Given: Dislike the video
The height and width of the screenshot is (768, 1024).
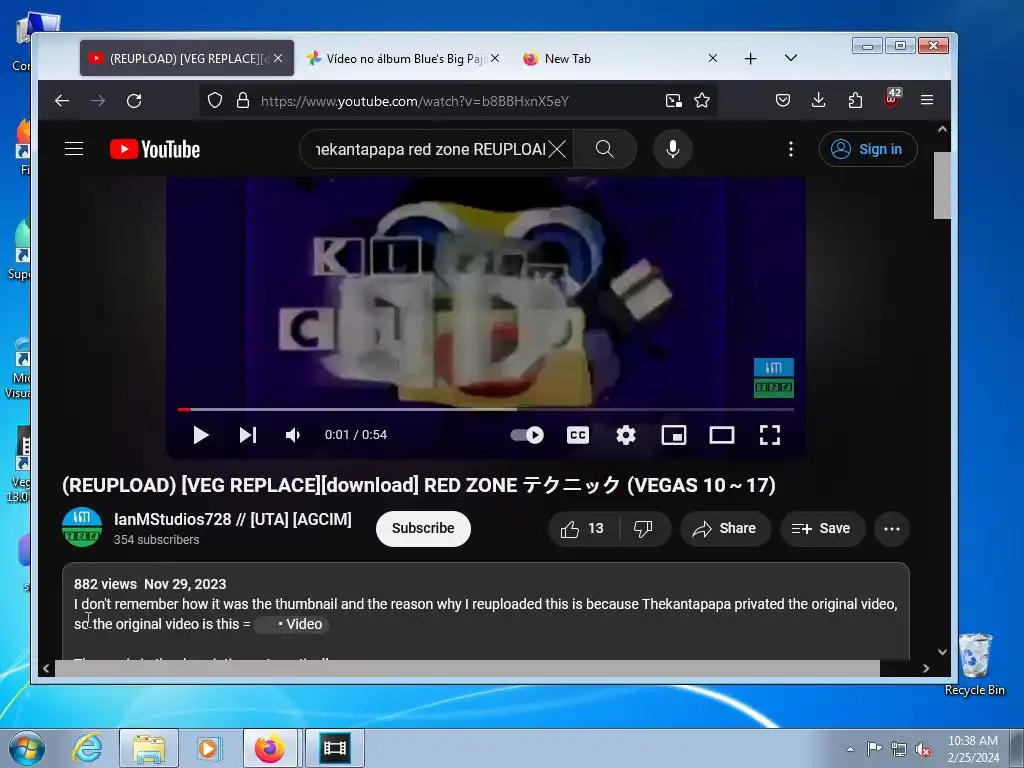Looking at the screenshot, I should click(644, 528).
